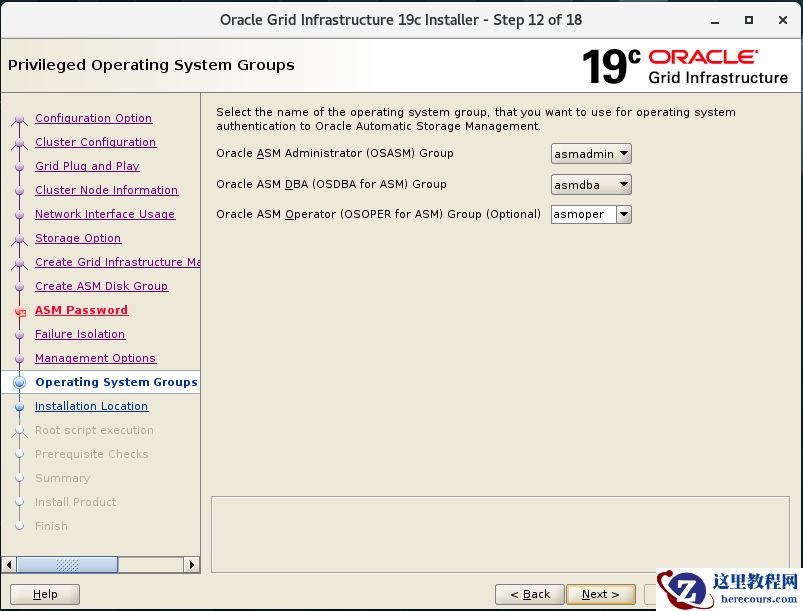Jump to Create ASM Disk Group step
This screenshot has width=803, height=611.
pos(101,286)
